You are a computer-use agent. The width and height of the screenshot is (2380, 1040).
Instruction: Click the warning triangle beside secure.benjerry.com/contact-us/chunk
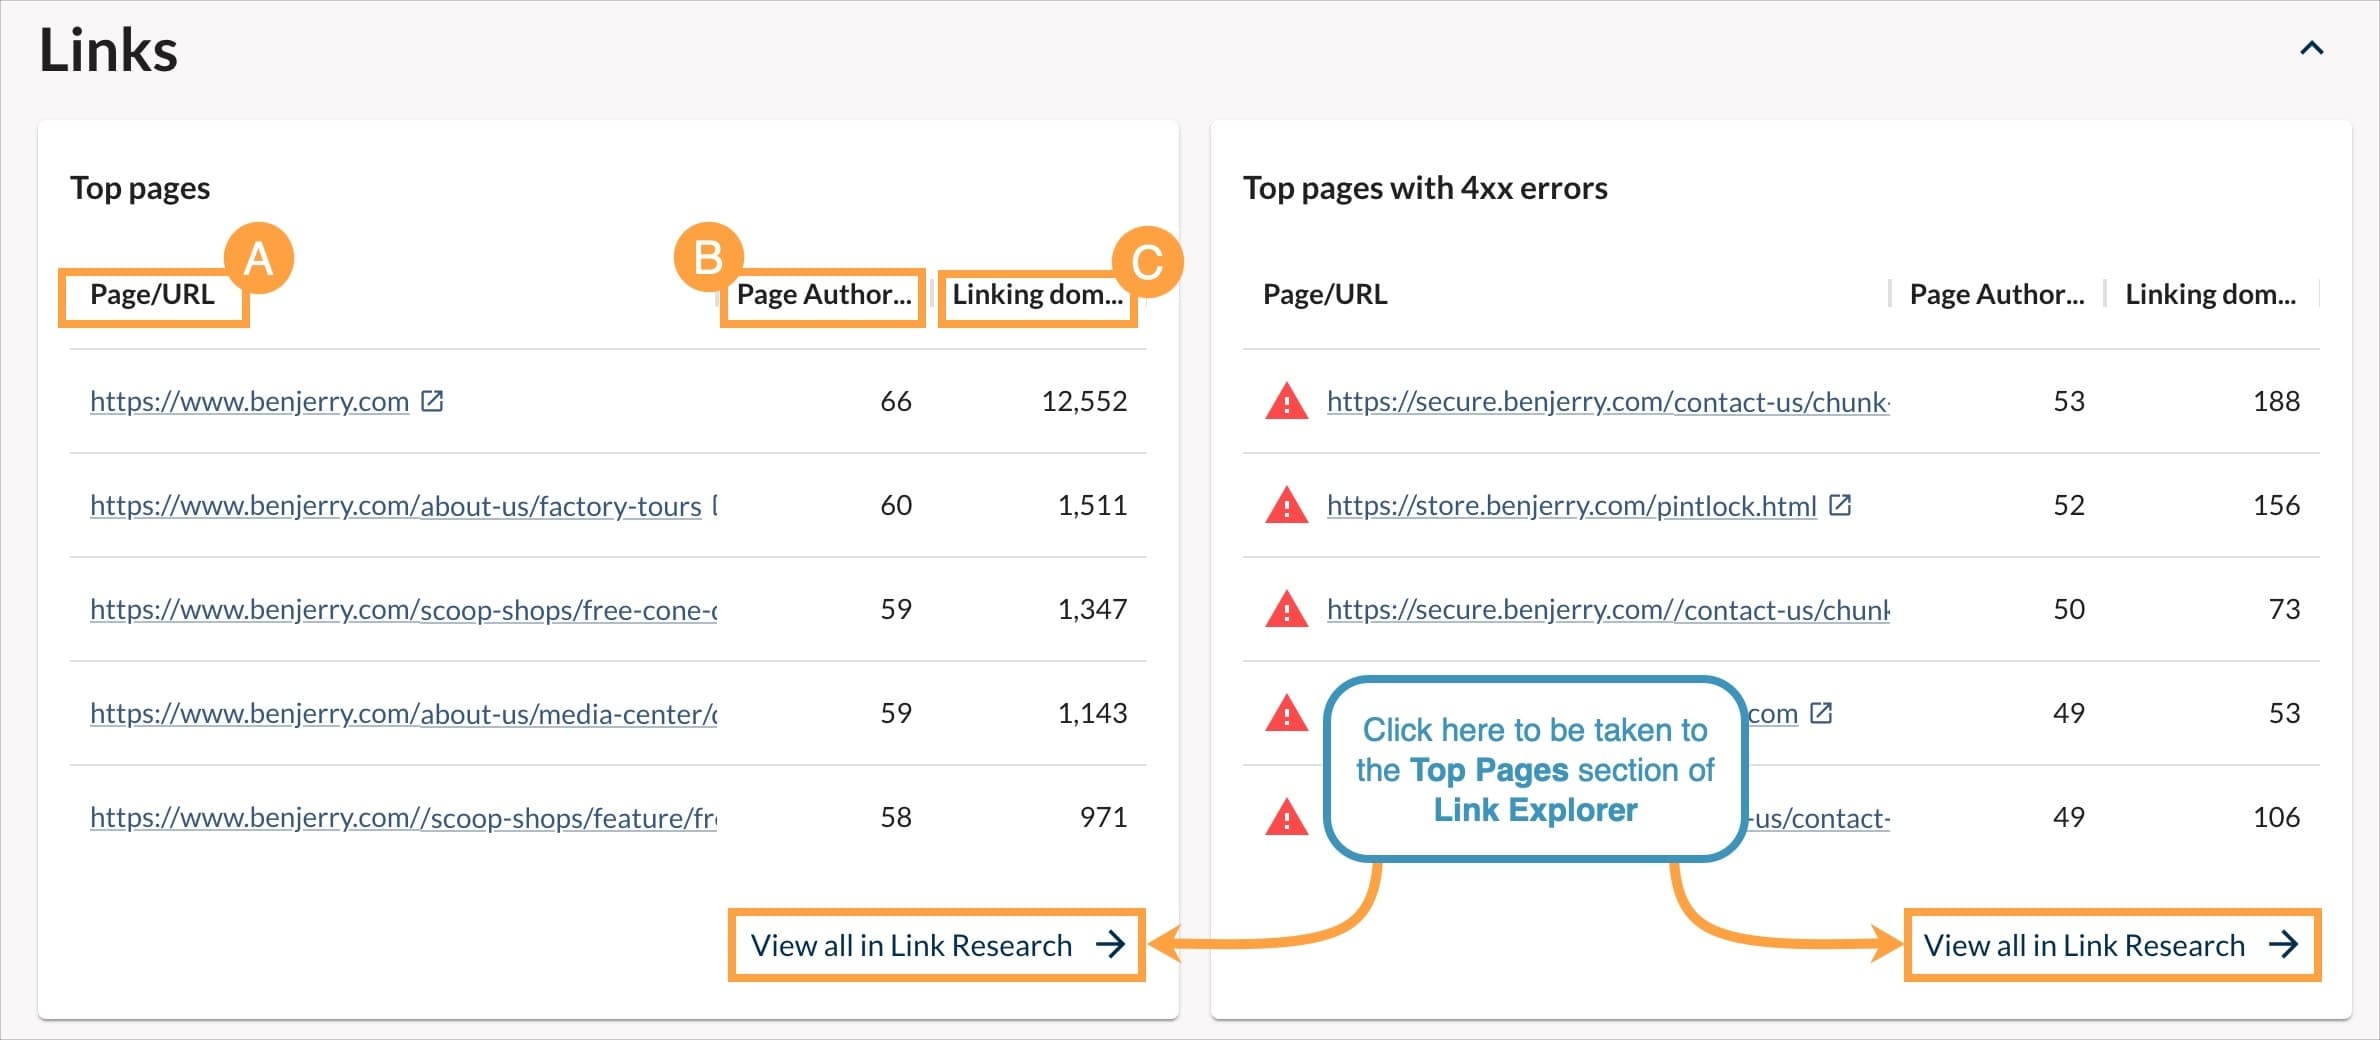point(1285,401)
